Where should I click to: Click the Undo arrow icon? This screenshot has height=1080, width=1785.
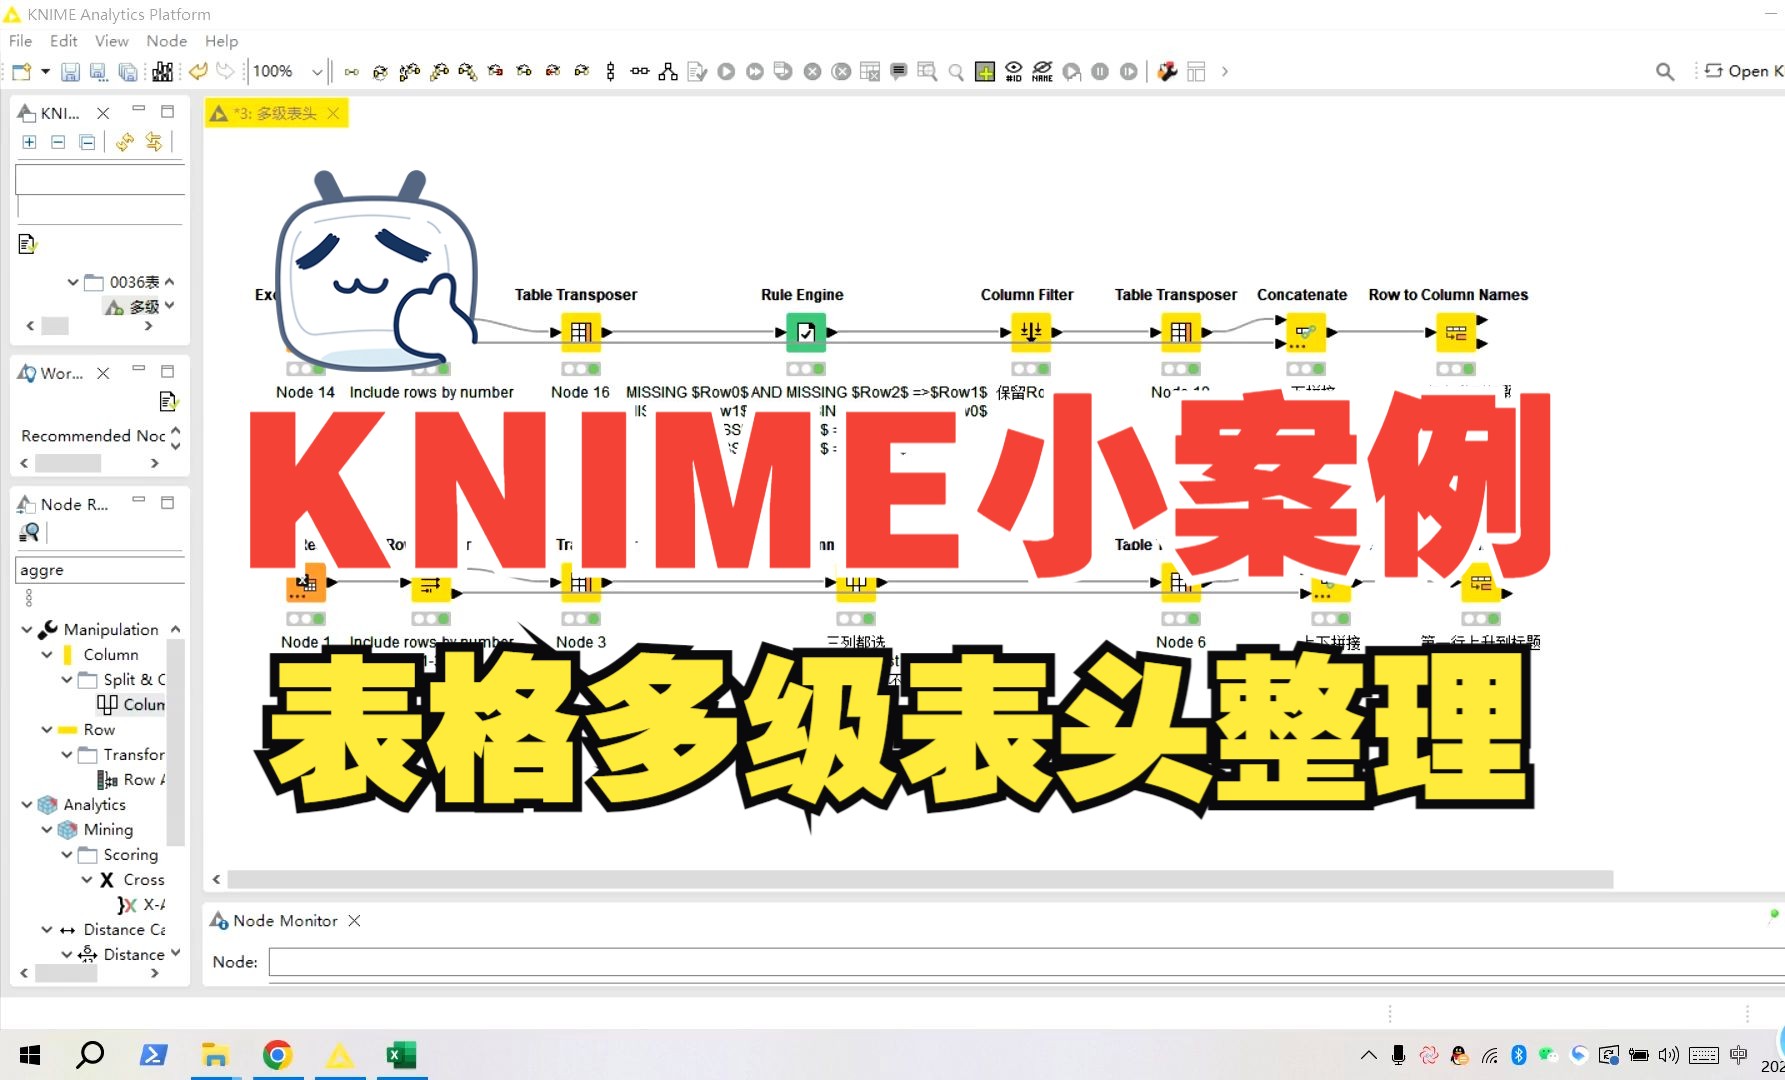(198, 71)
